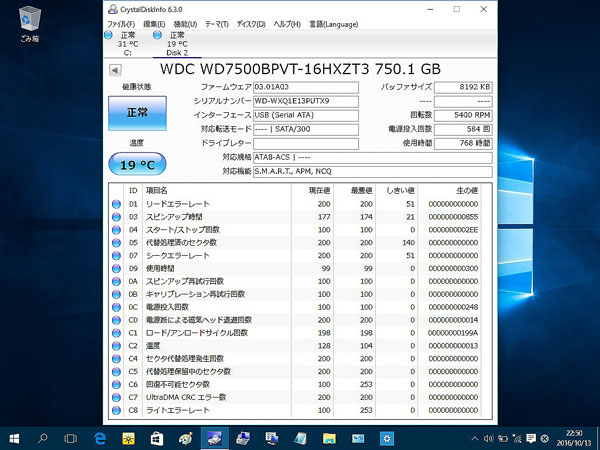Click the status icon of row C2 温度
The image size is (600, 450).
116,346
